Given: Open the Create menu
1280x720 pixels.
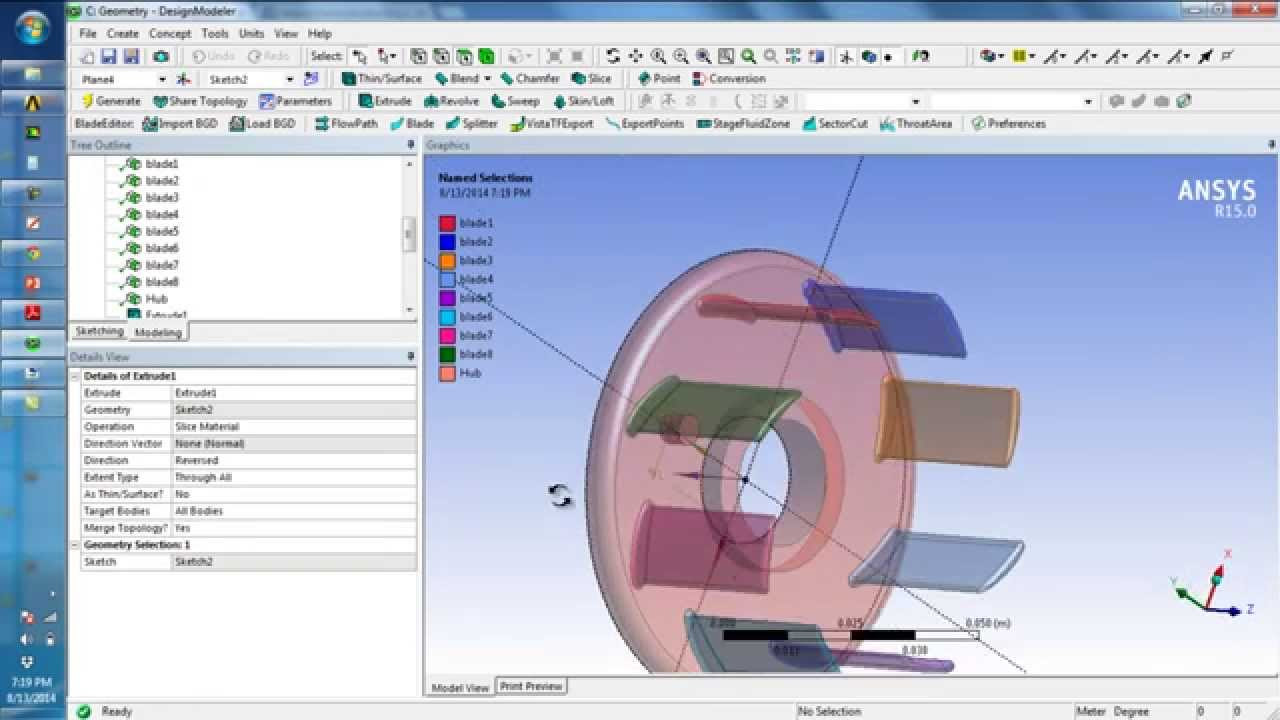Looking at the screenshot, I should (x=123, y=33).
